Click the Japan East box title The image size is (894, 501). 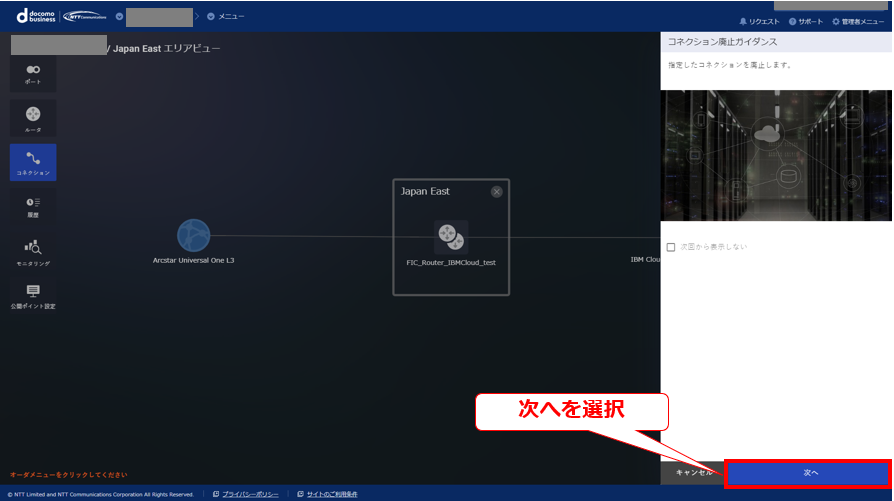click(x=425, y=192)
